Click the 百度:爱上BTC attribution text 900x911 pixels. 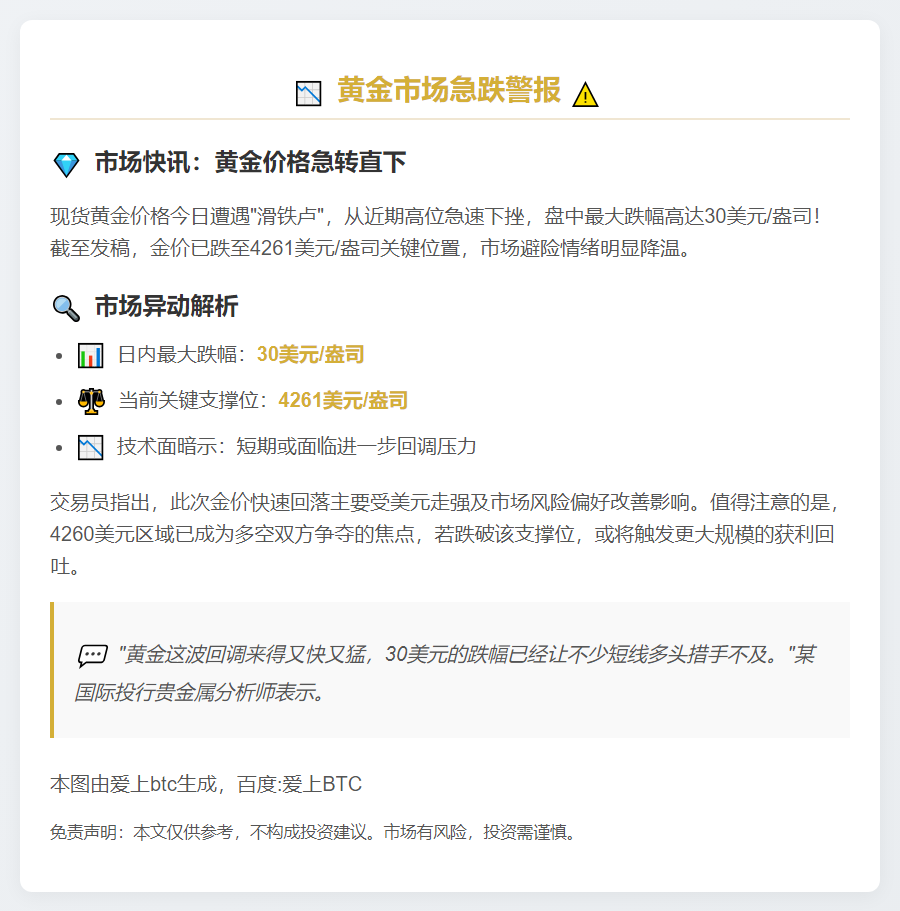(x=299, y=784)
